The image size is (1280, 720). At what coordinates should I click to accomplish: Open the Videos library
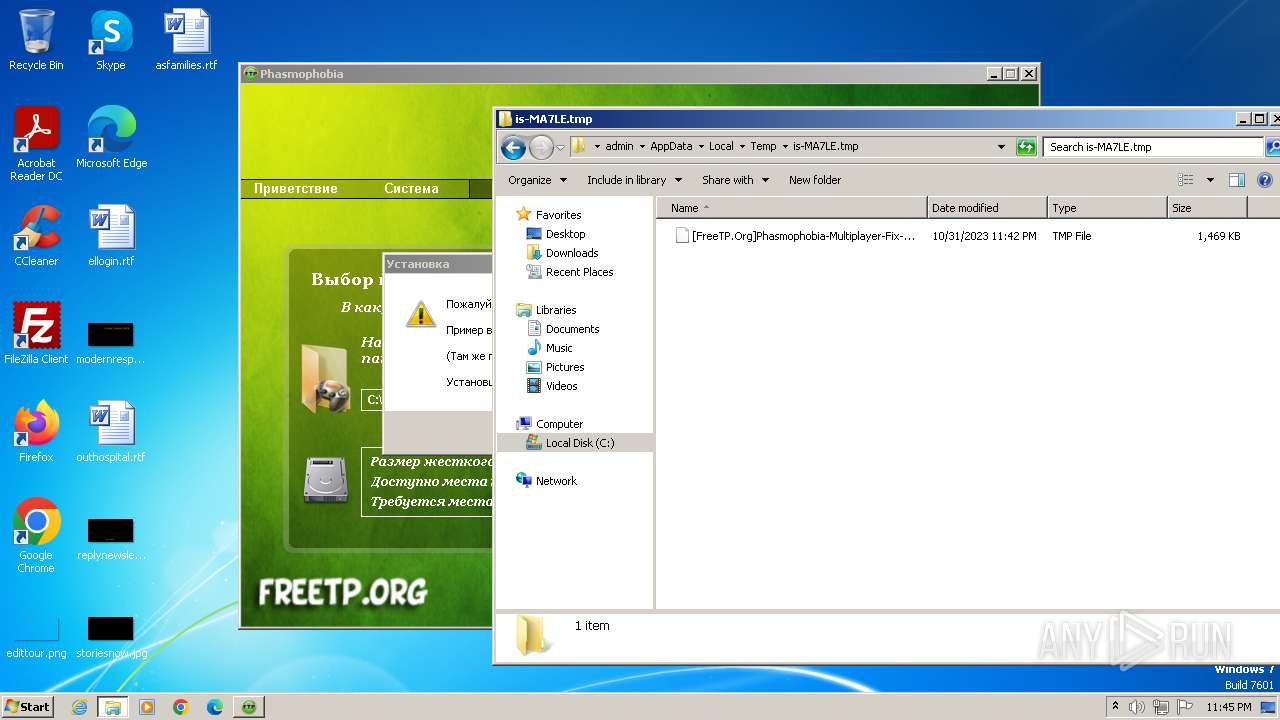(x=561, y=386)
